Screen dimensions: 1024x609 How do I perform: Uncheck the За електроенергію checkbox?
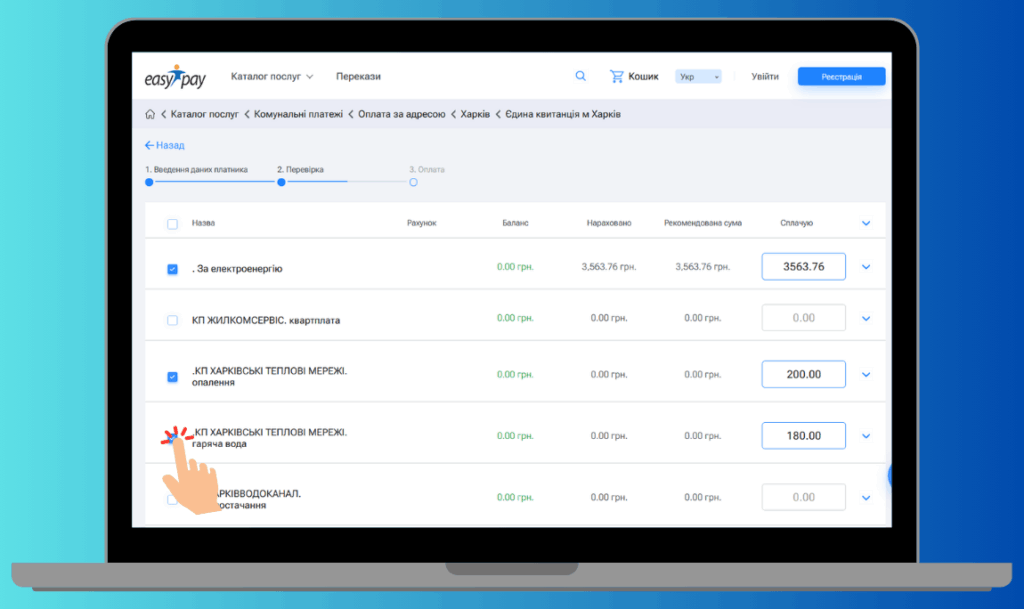172,269
